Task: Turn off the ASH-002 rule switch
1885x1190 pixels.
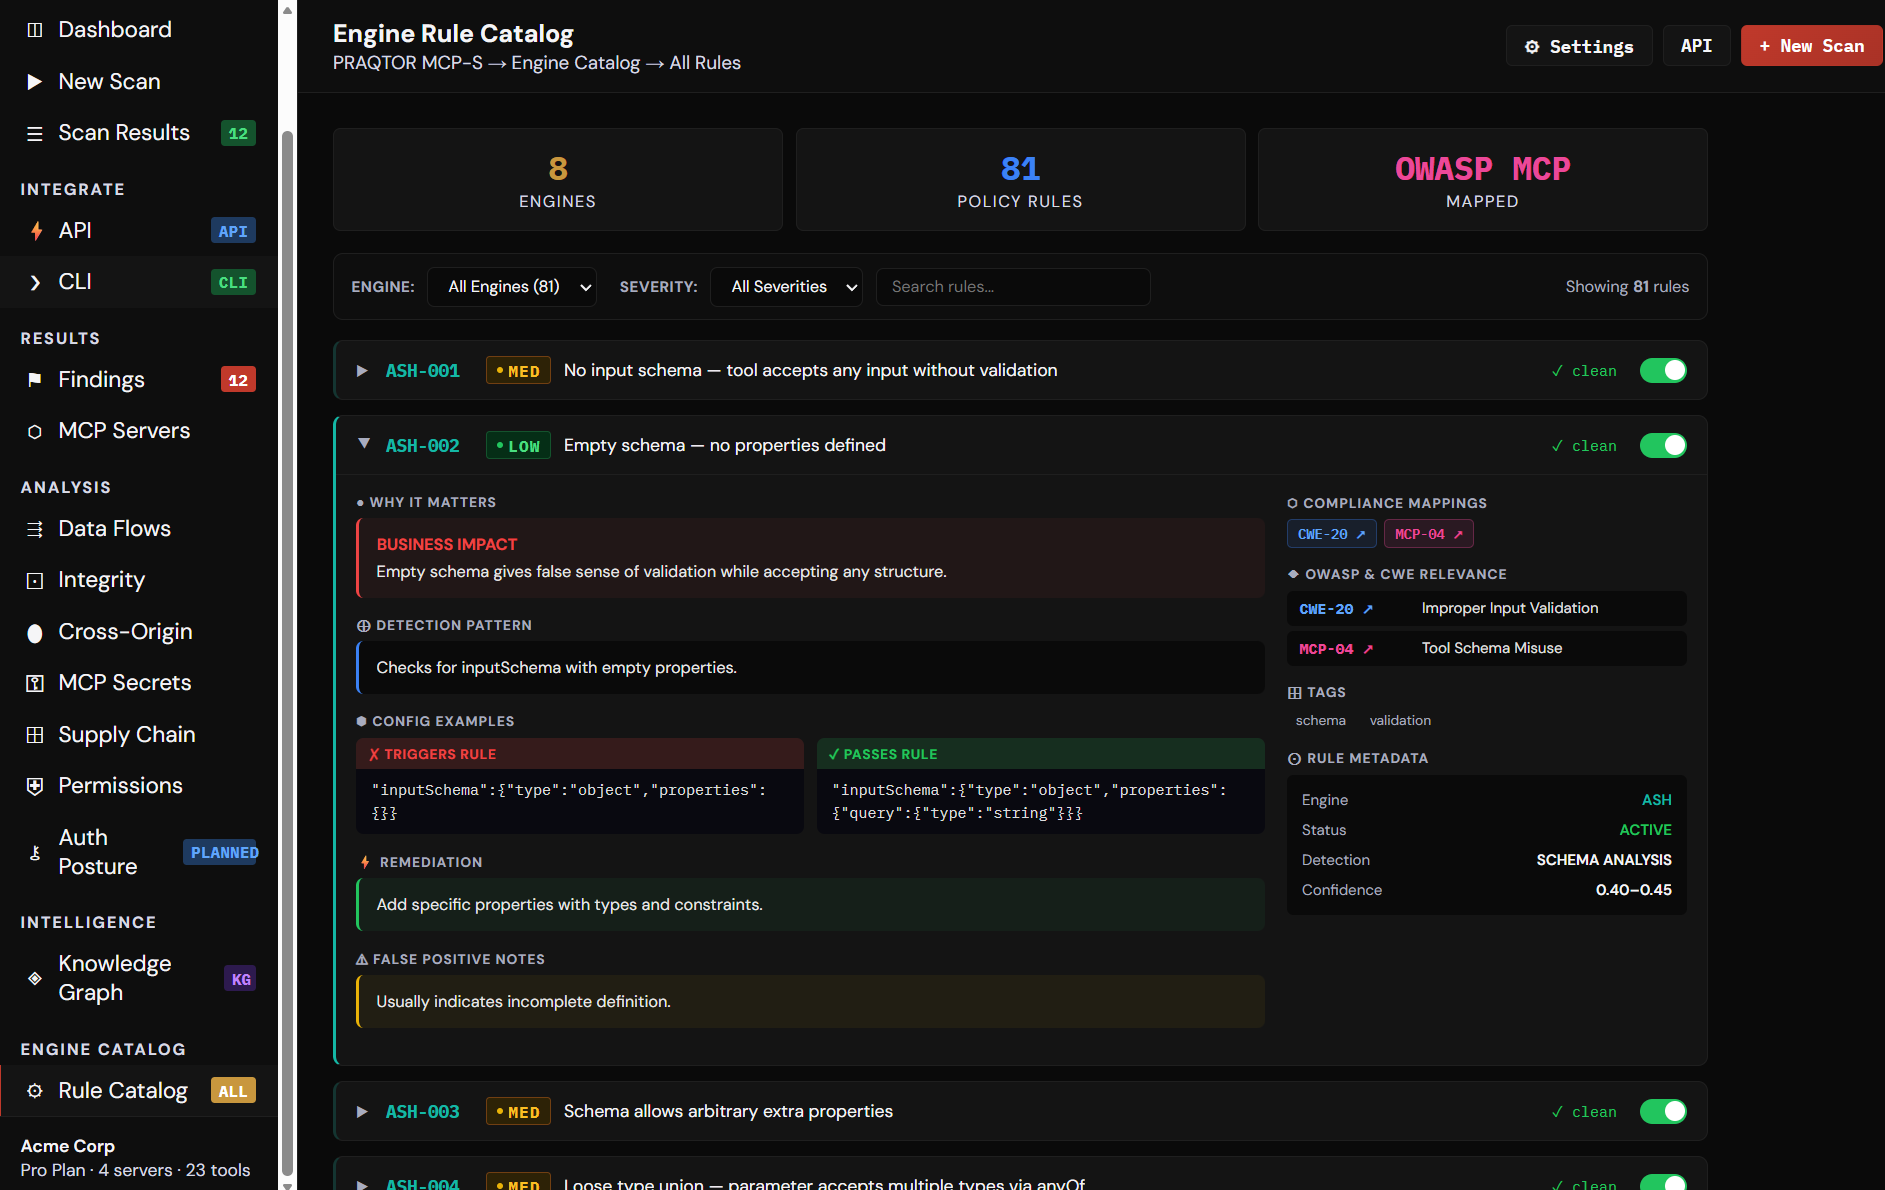Action: [x=1663, y=446]
